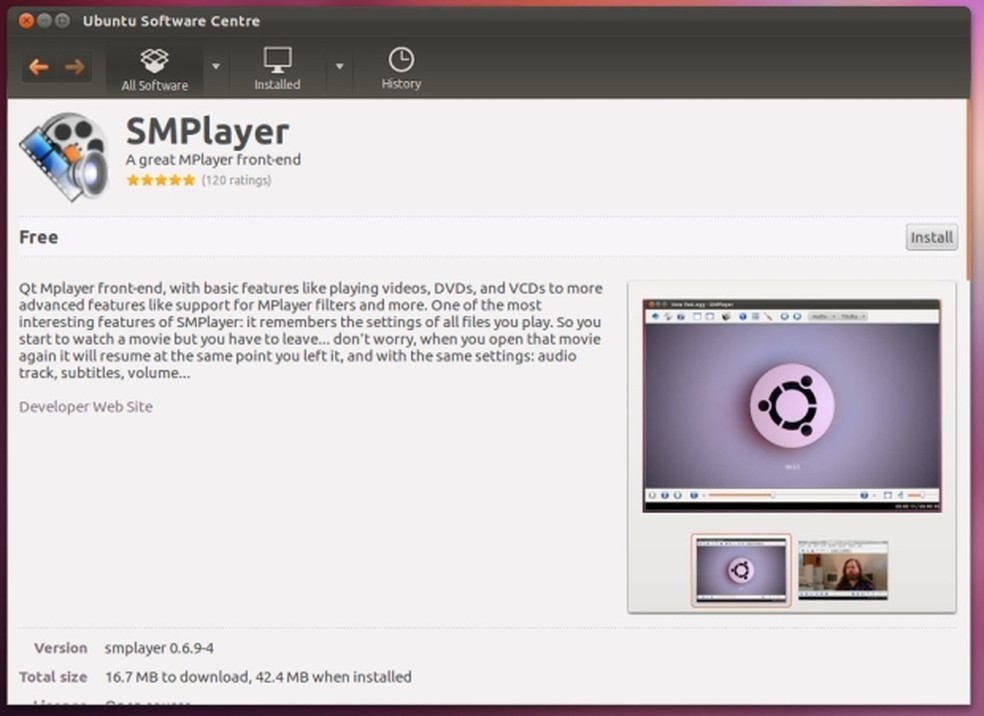Install SMPlayer with the Install button
Screen dimensions: 984x716
(931, 237)
